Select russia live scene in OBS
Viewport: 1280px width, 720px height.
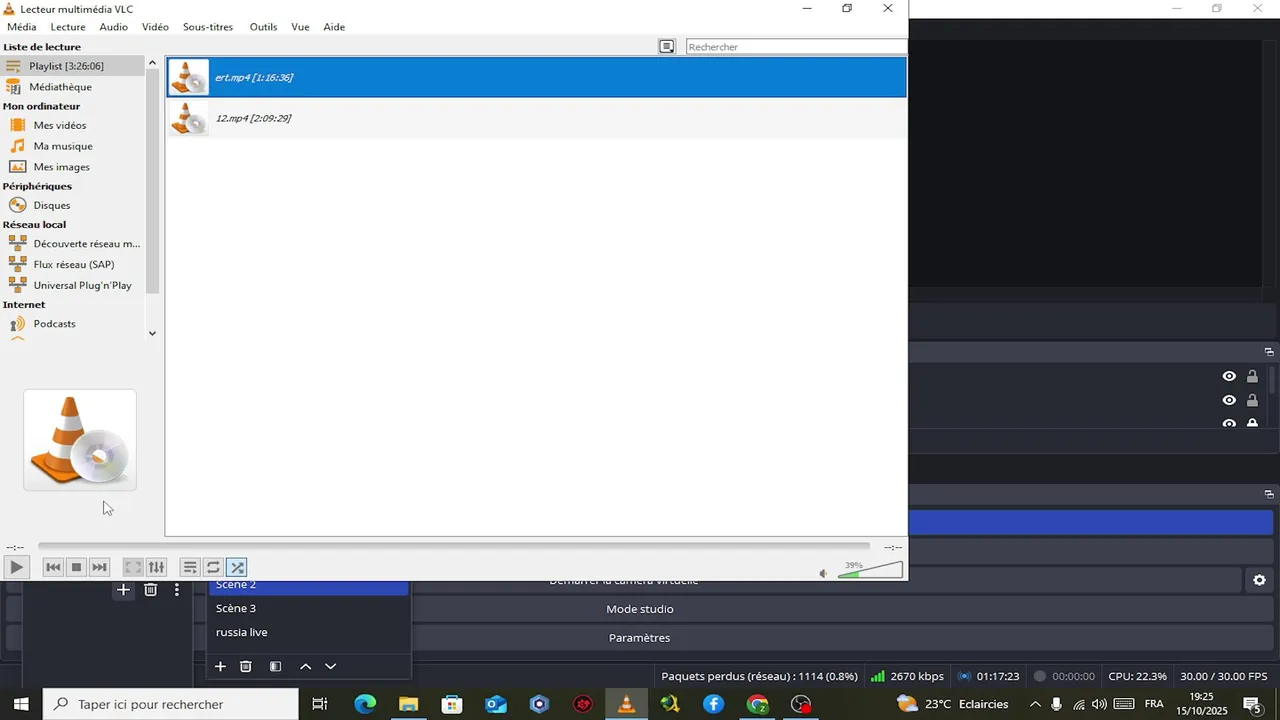(x=309, y=632)
